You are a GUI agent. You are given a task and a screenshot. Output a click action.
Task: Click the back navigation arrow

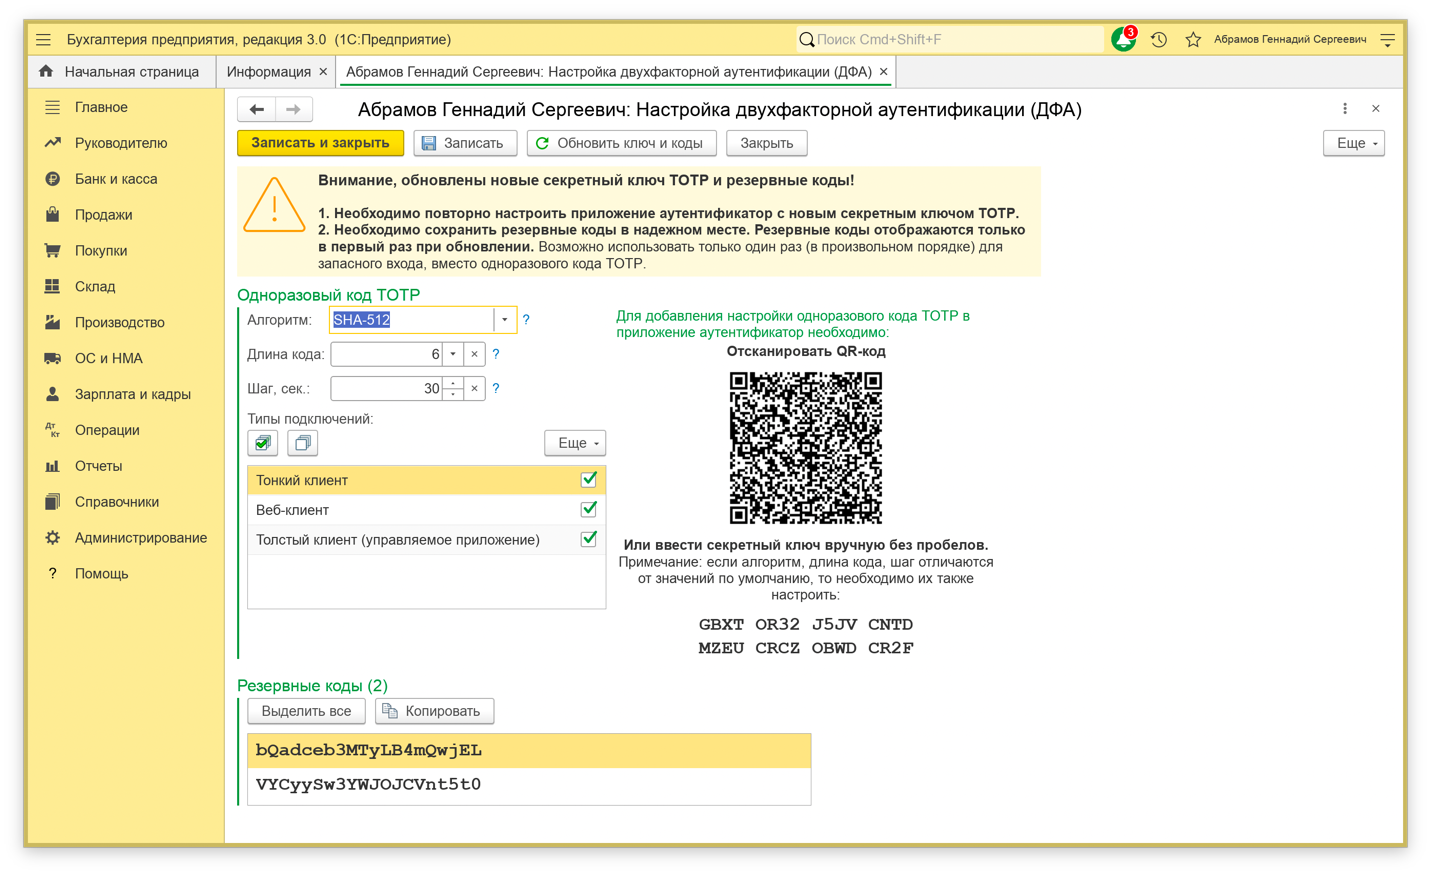(257, 109)
